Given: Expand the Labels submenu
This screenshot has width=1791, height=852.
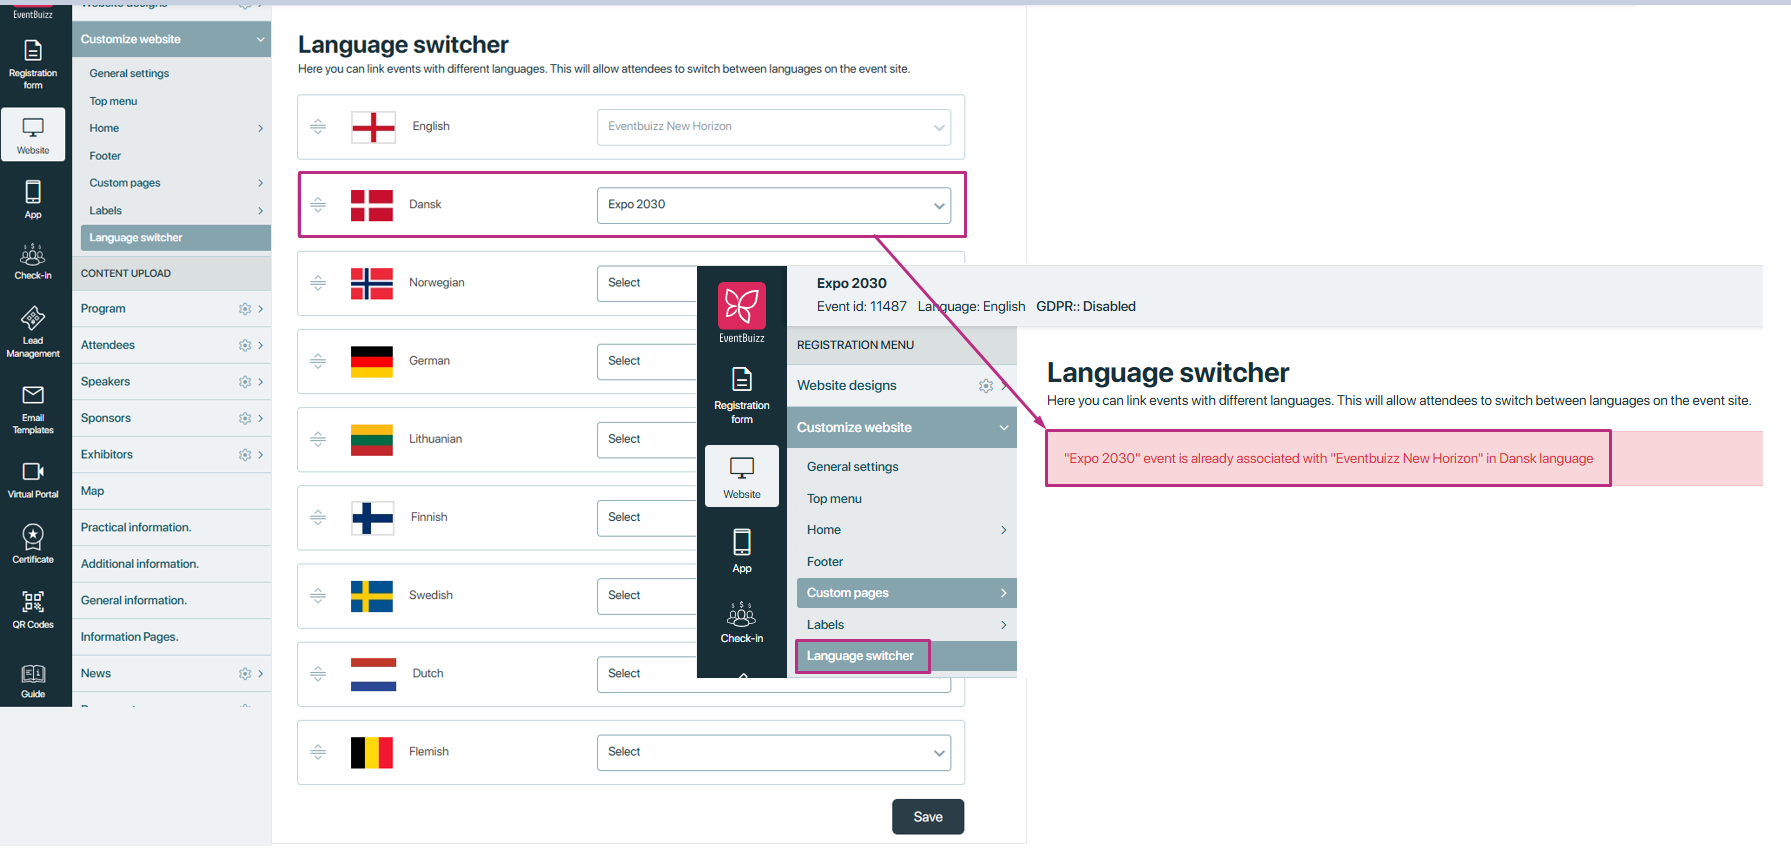Looking at the screenshot, I should 260,211.
